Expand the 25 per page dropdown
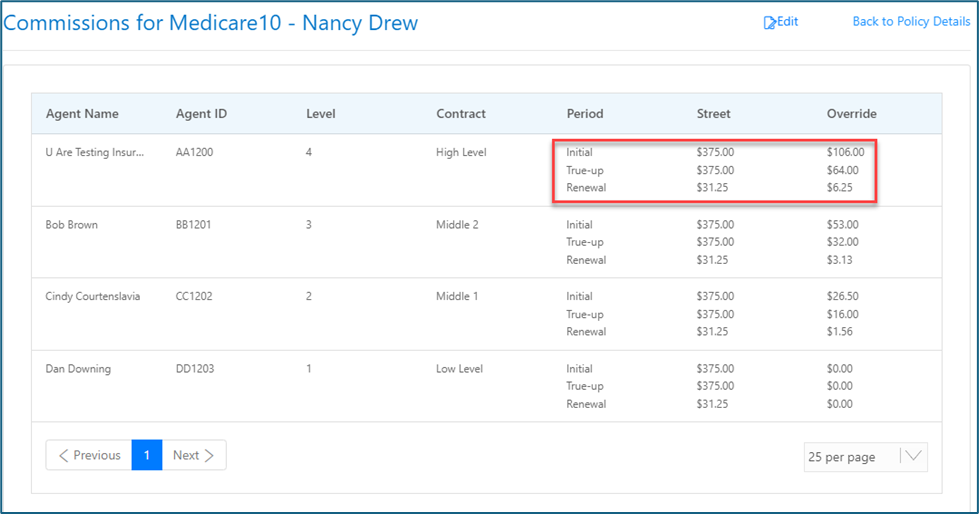 (851, 457)
